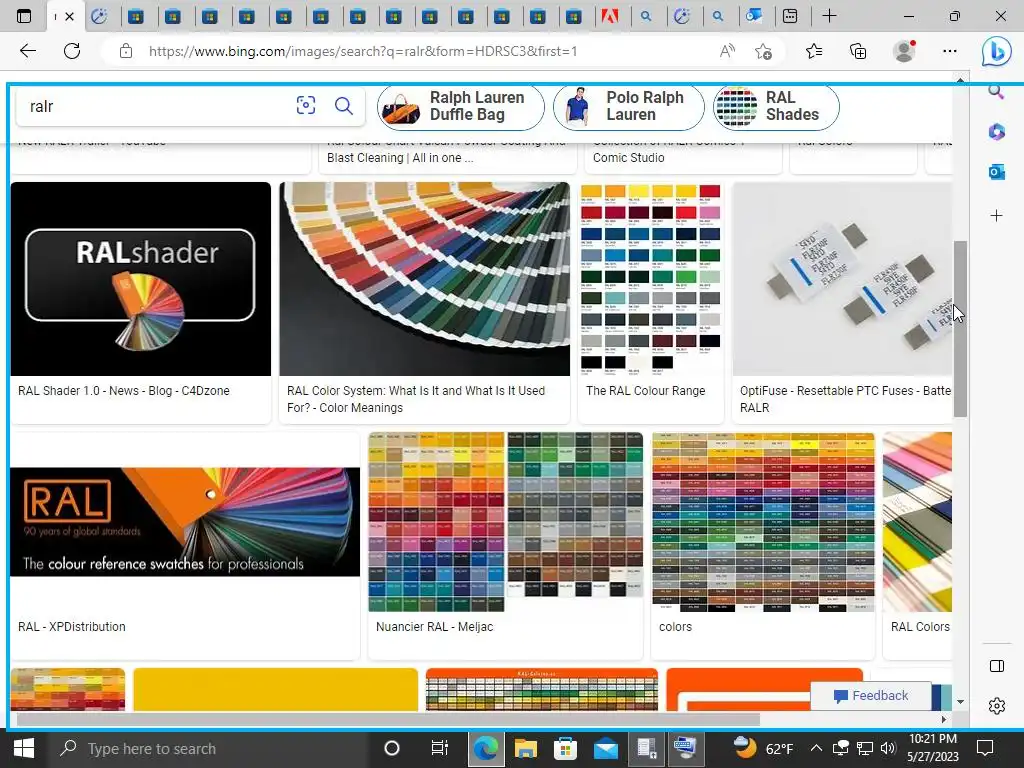The image size is (1024, 768).
Task: Submit search with magnifier icon
Action: pyautogui.click(x=344, y=105)
